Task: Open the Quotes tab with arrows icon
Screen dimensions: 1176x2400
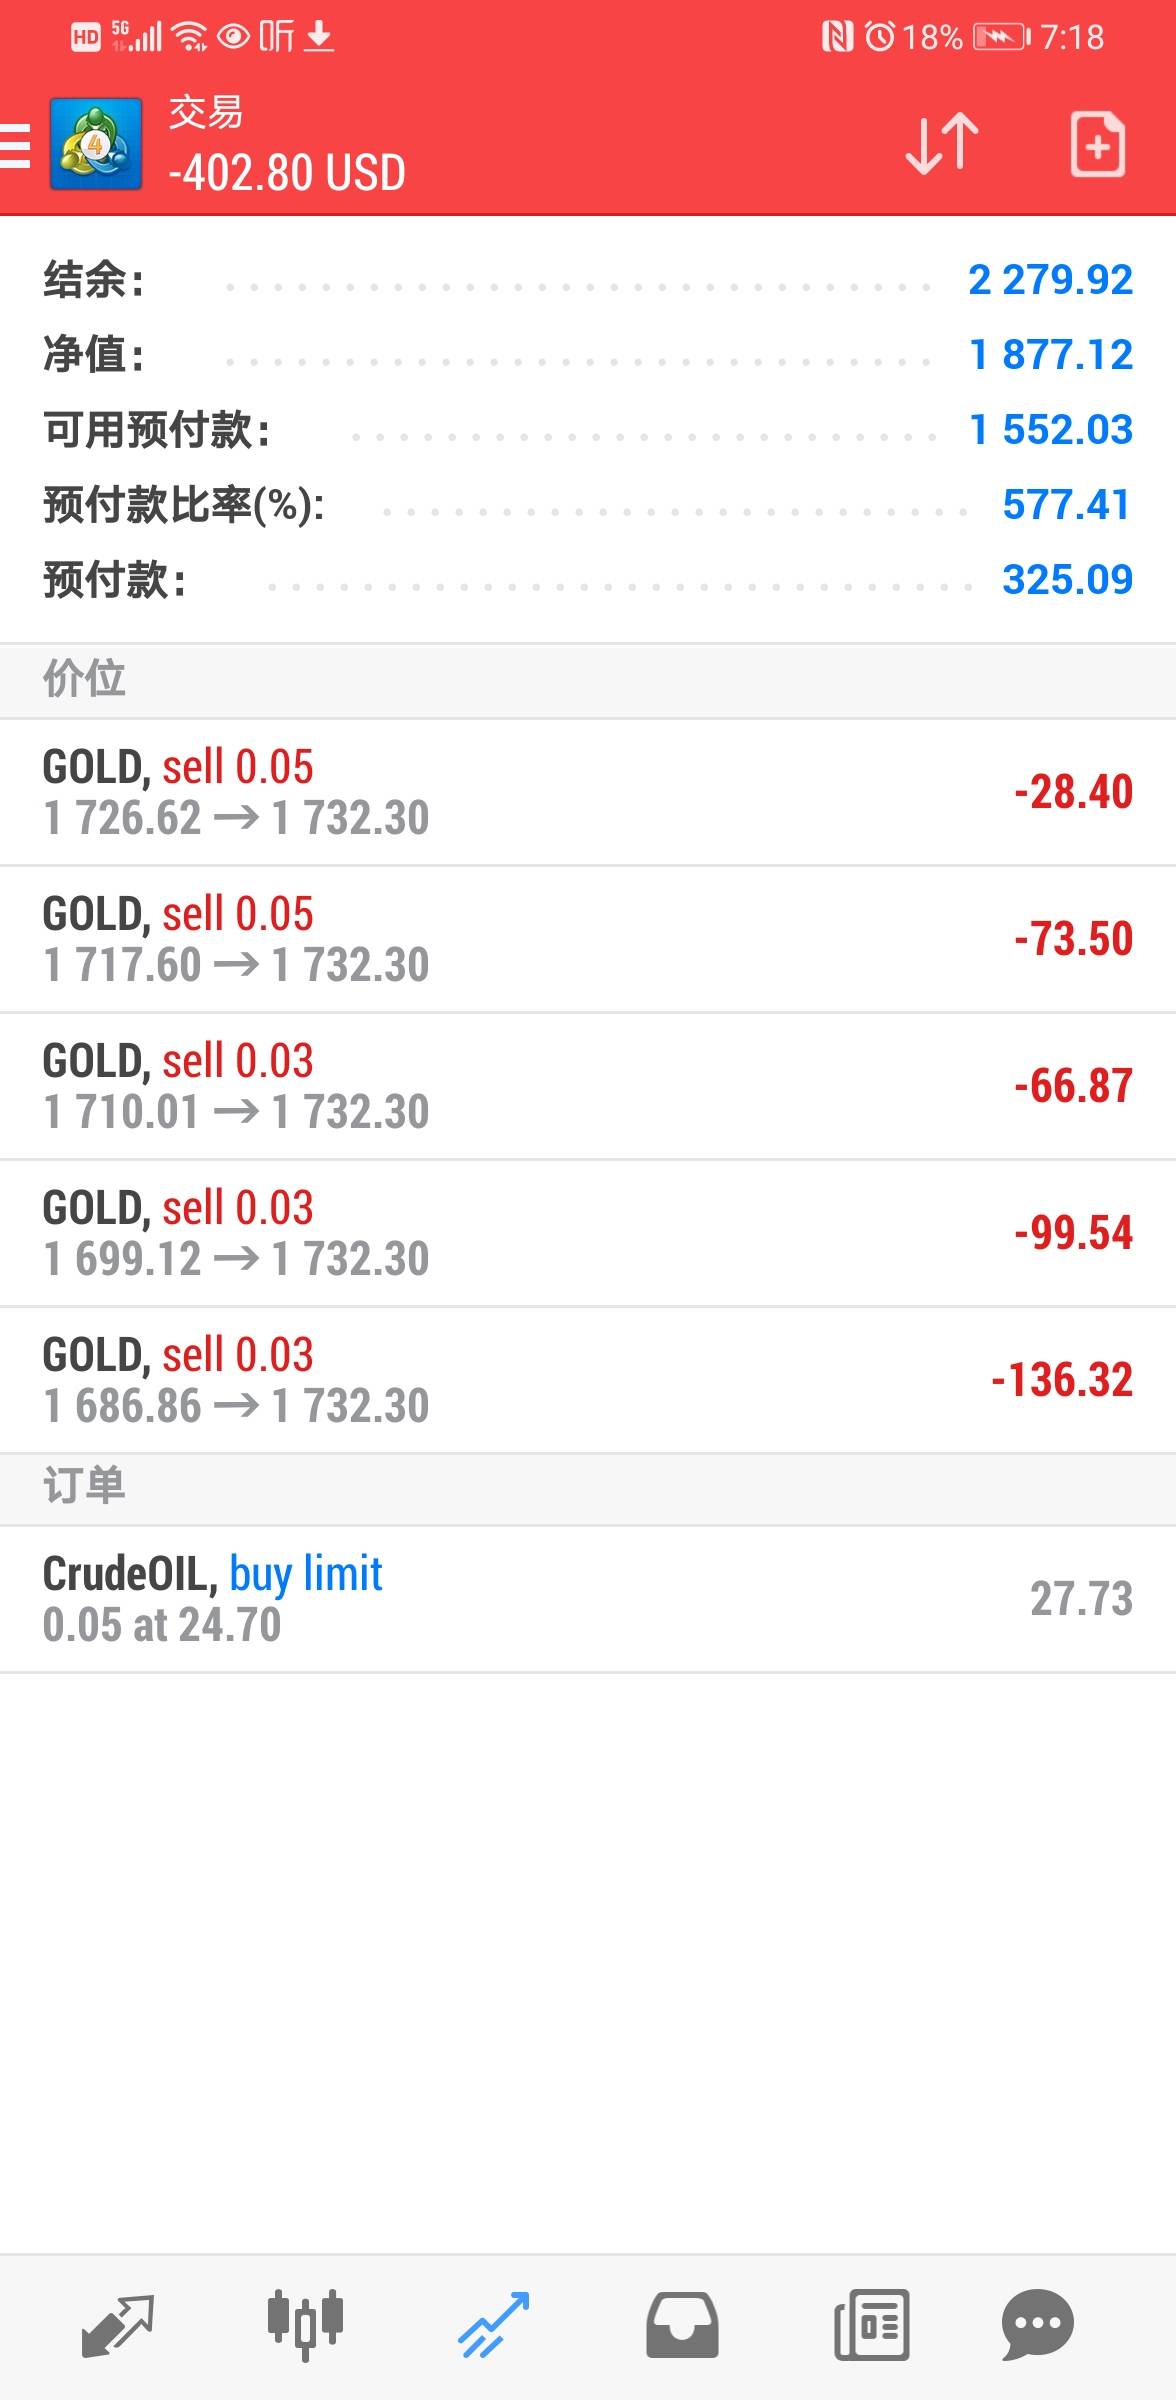Action: tap(117, 2325)
